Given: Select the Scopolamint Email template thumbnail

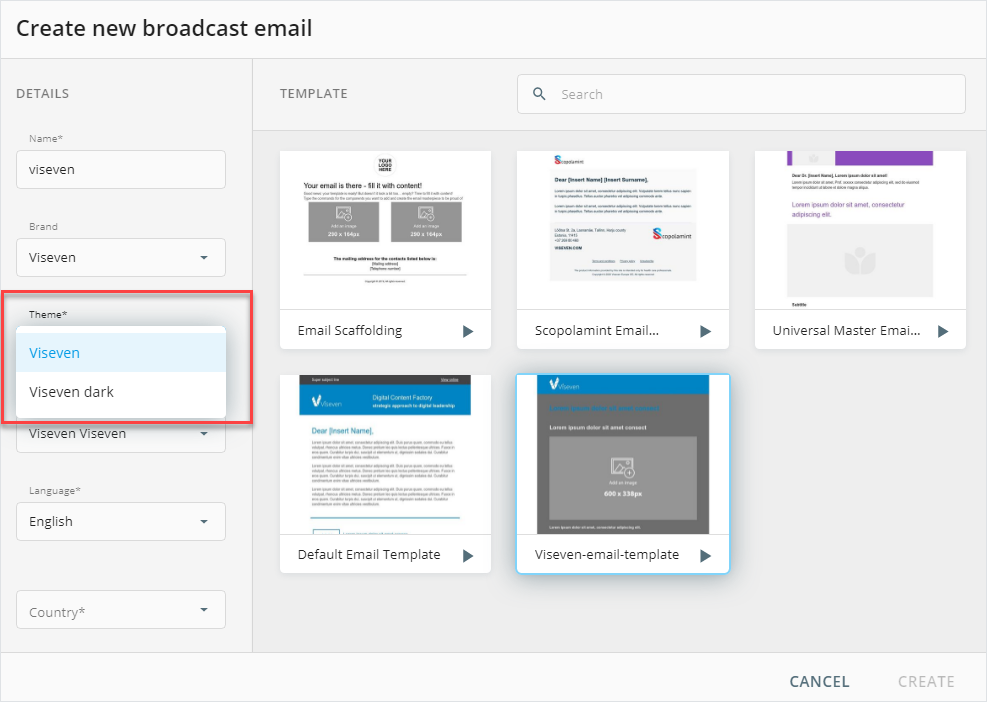Looking at the screenshot, I should pos(622,230).
